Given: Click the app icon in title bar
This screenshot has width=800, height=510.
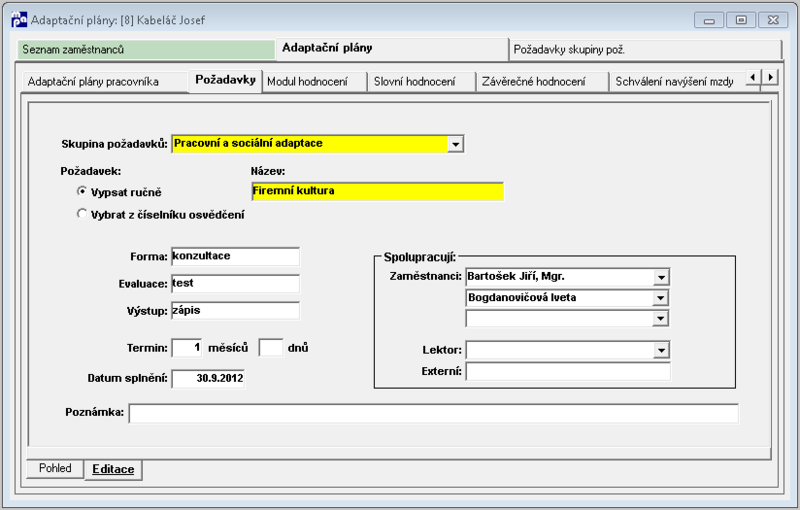Looking at the screenshot, I should click(x=19, y=20).
